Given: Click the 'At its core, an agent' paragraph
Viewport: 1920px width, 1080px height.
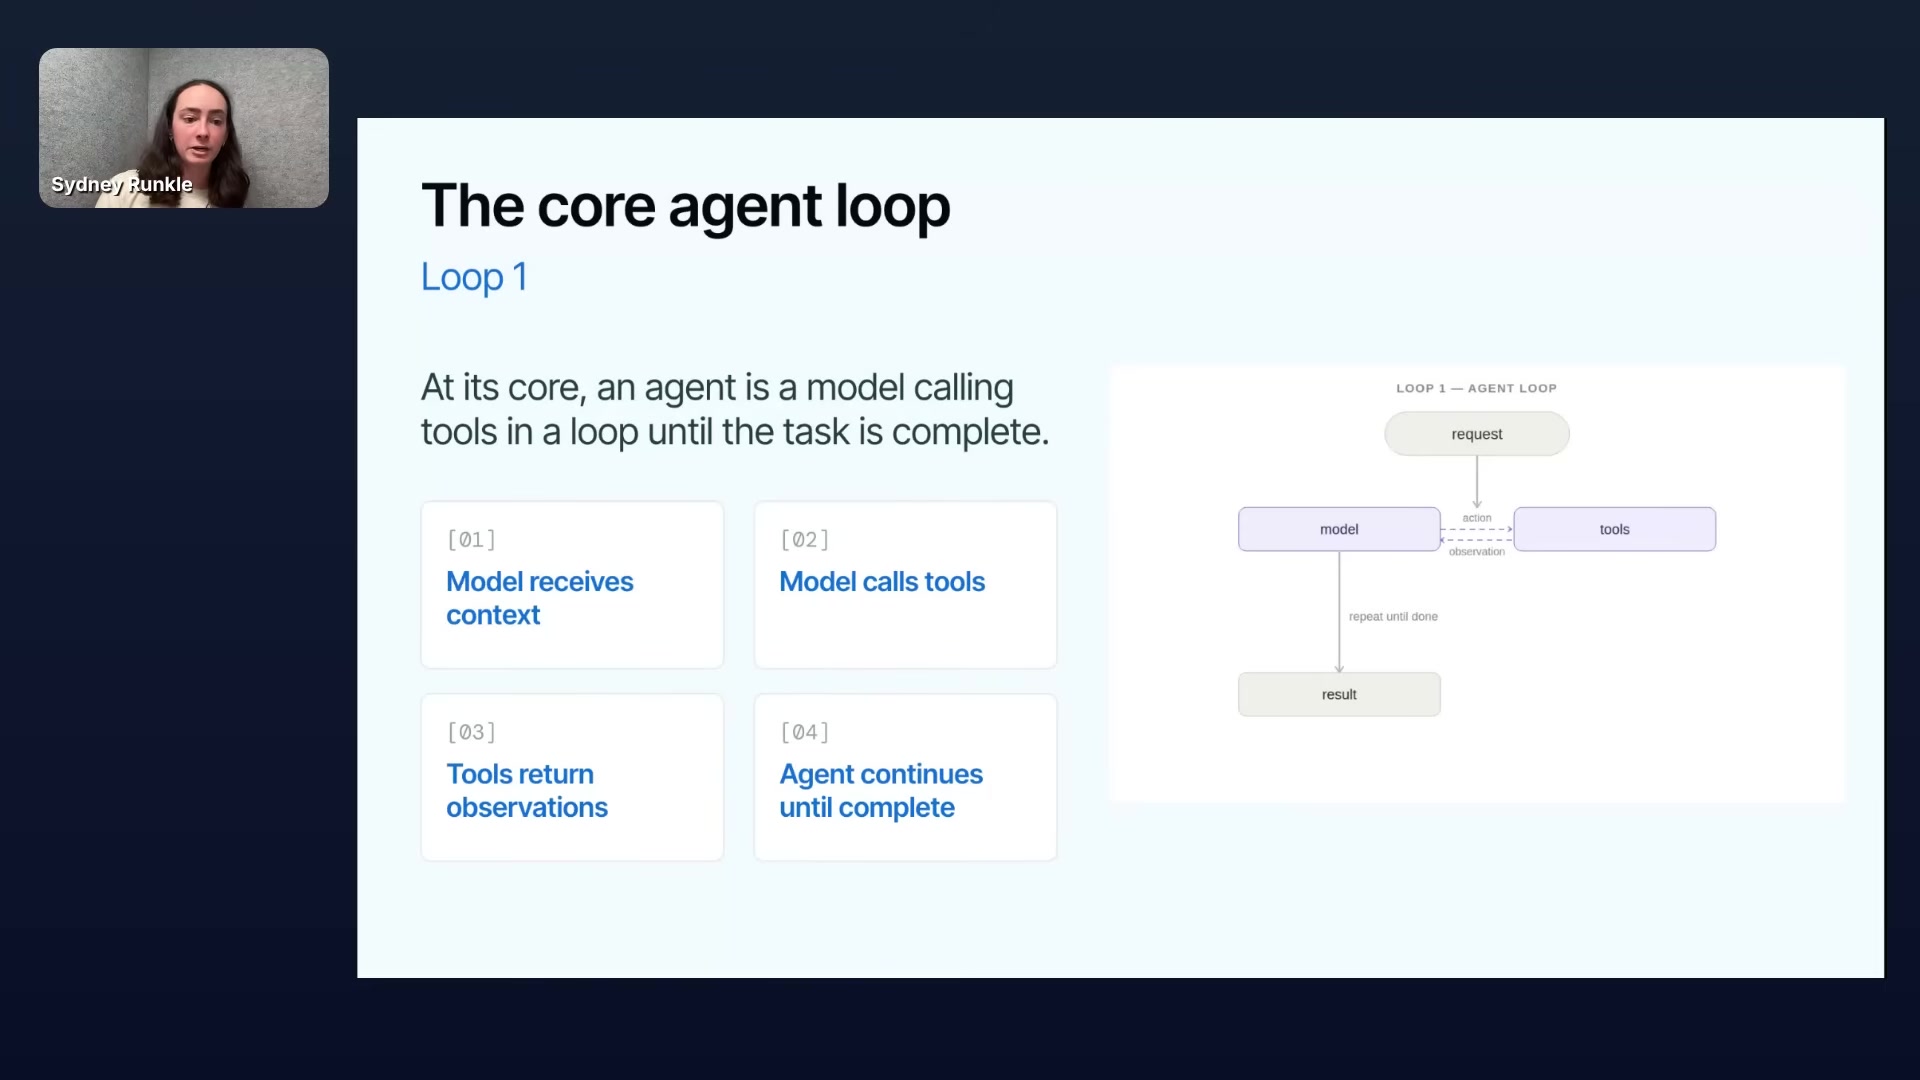Looking at the screenshot, I should pyautogui.click(x=735, y=409).
